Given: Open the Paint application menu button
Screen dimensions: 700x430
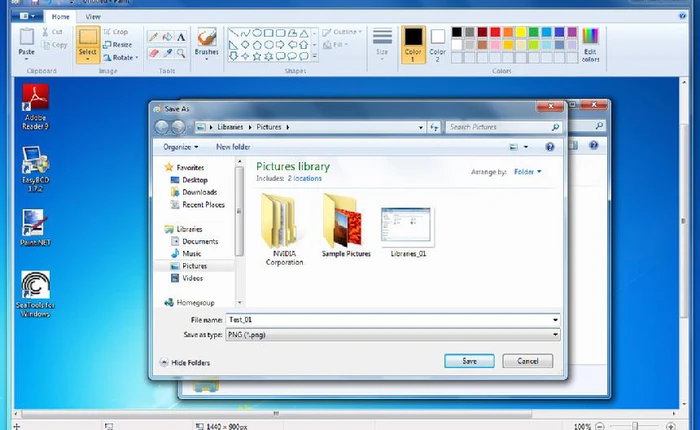Looking at the screenshot, I should click(x=28, y=16).
